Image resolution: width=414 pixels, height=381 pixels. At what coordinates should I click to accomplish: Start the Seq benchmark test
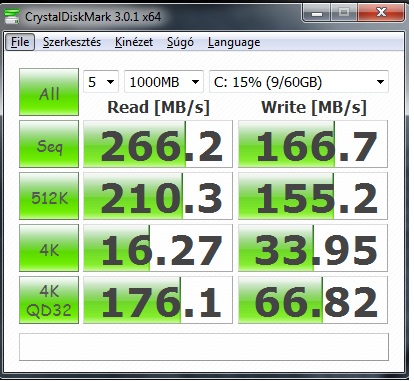pyautogui.click(x=49, y=144)
